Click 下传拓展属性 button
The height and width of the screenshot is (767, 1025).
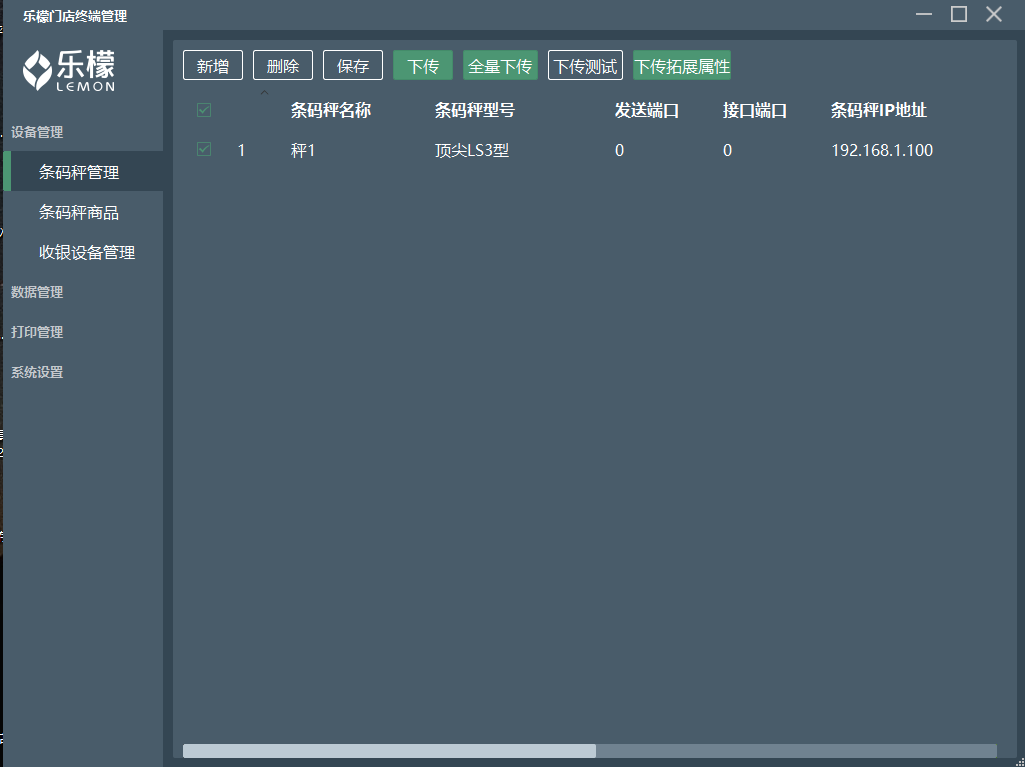pos(682,65)
